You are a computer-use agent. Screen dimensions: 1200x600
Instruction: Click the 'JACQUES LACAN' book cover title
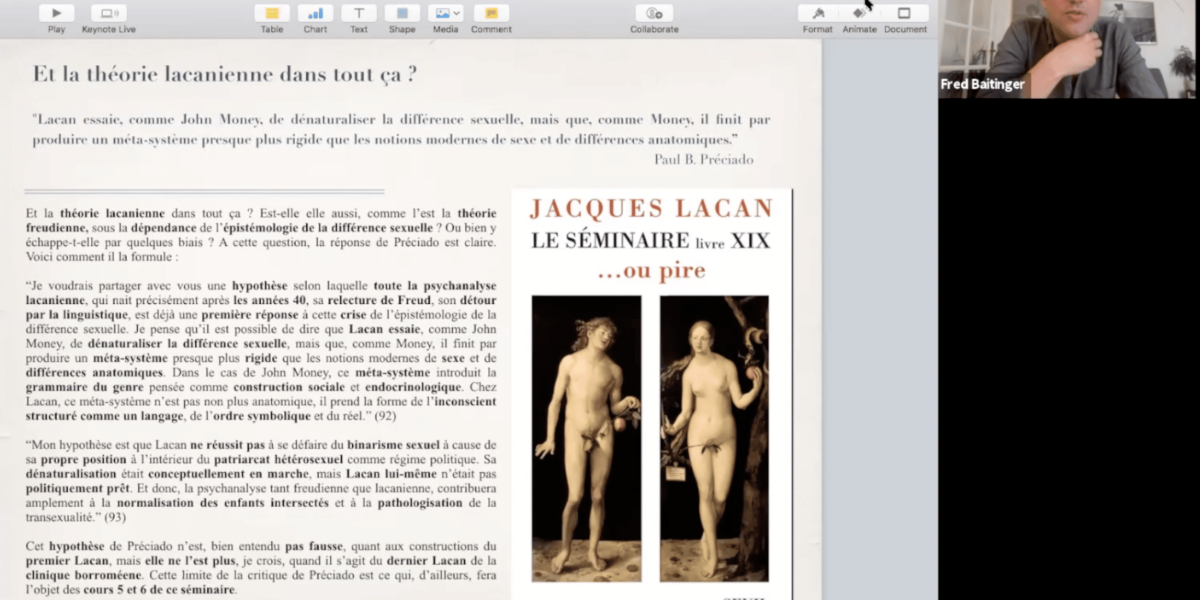[x=651, y=209]
